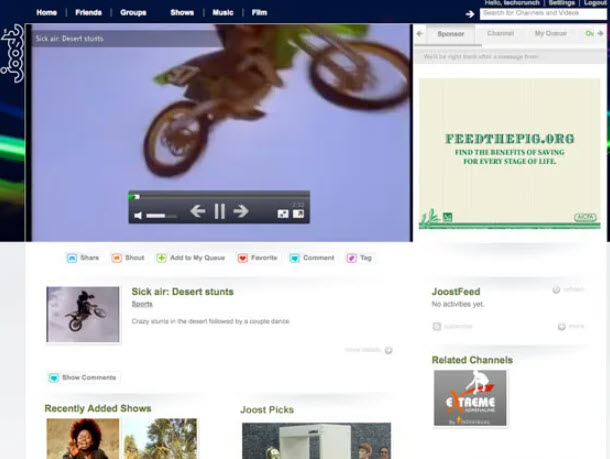Switch to the Channel tab

pyautogui.click(x=500, y=33)
